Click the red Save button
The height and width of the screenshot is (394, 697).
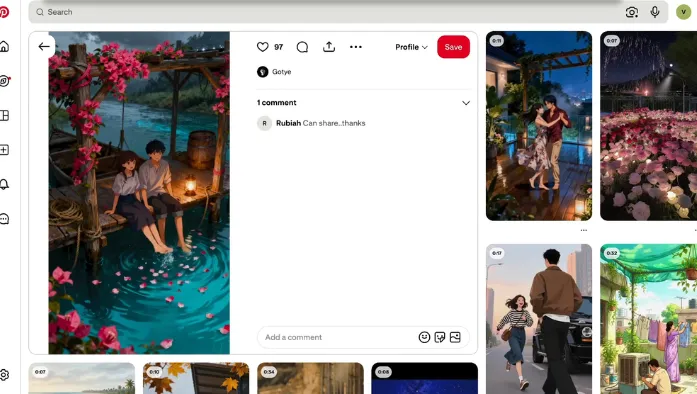click(x=453, y=47)
